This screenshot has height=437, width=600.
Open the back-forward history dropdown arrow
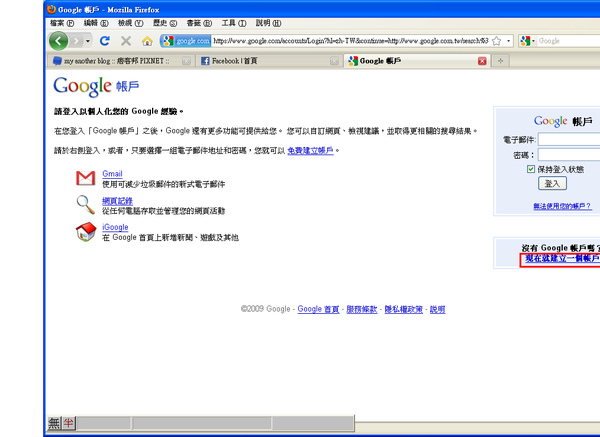pyautogui.click(x=88, y=41)
